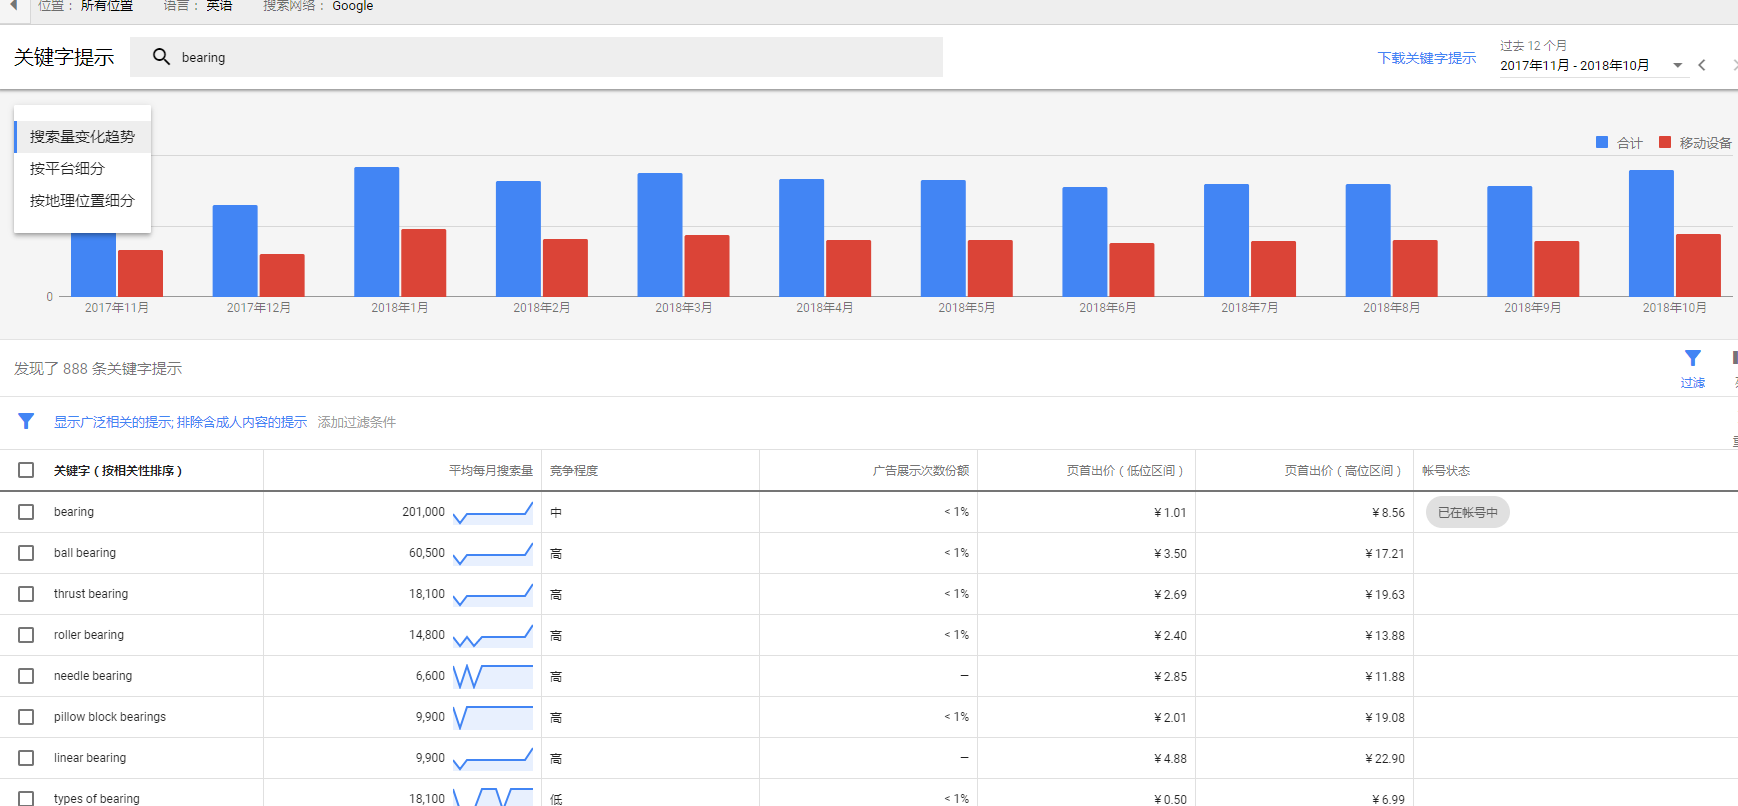Click the search magnifier icon
Viewport: 1738px width, 806px height.
[161, 57]
